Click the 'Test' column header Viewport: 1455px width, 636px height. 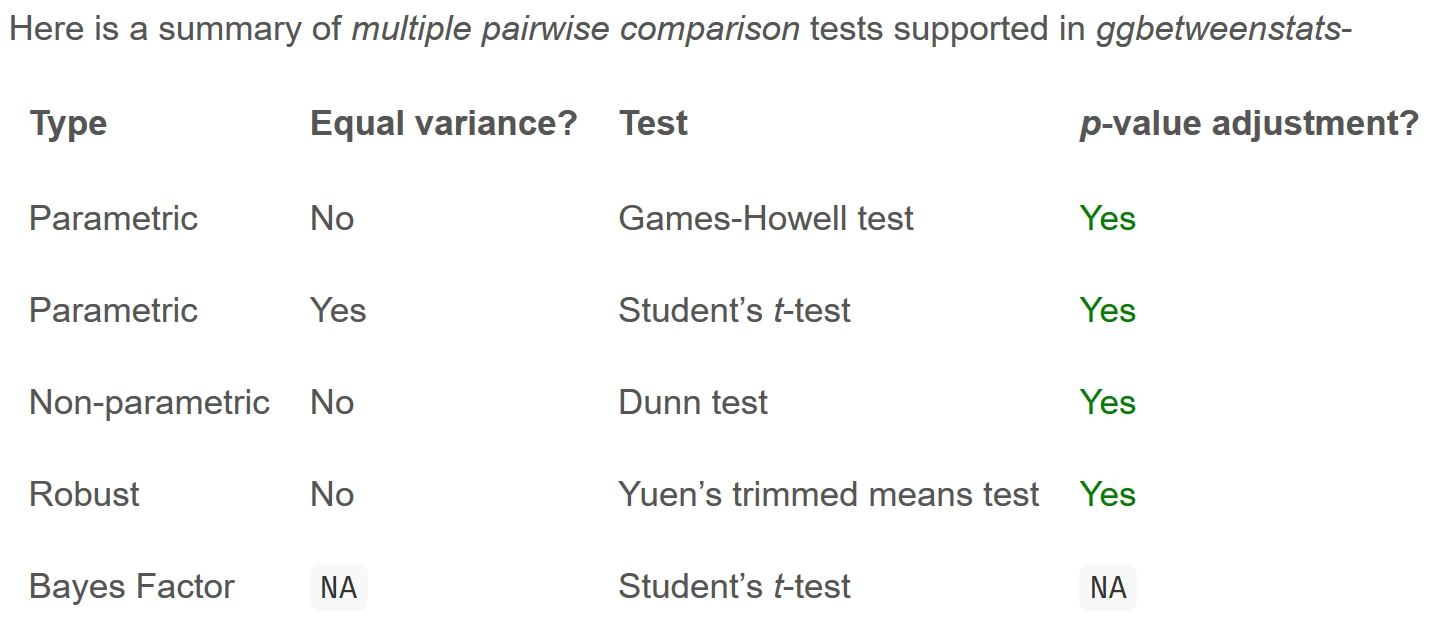[653, 124]
